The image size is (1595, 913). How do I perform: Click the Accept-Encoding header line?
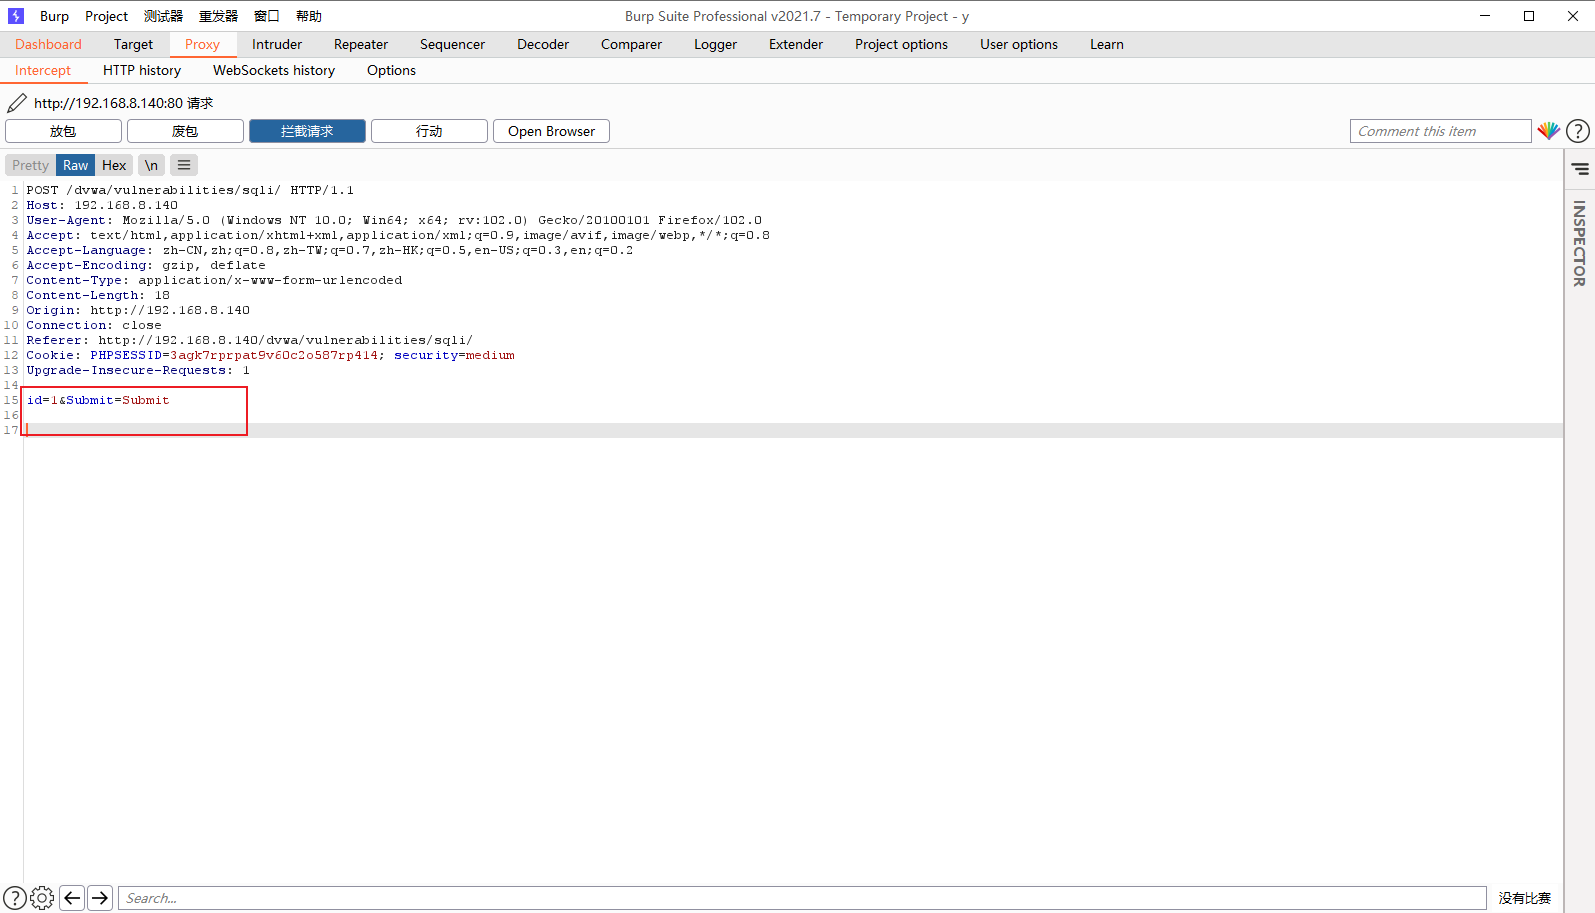(x=146, y=265)
